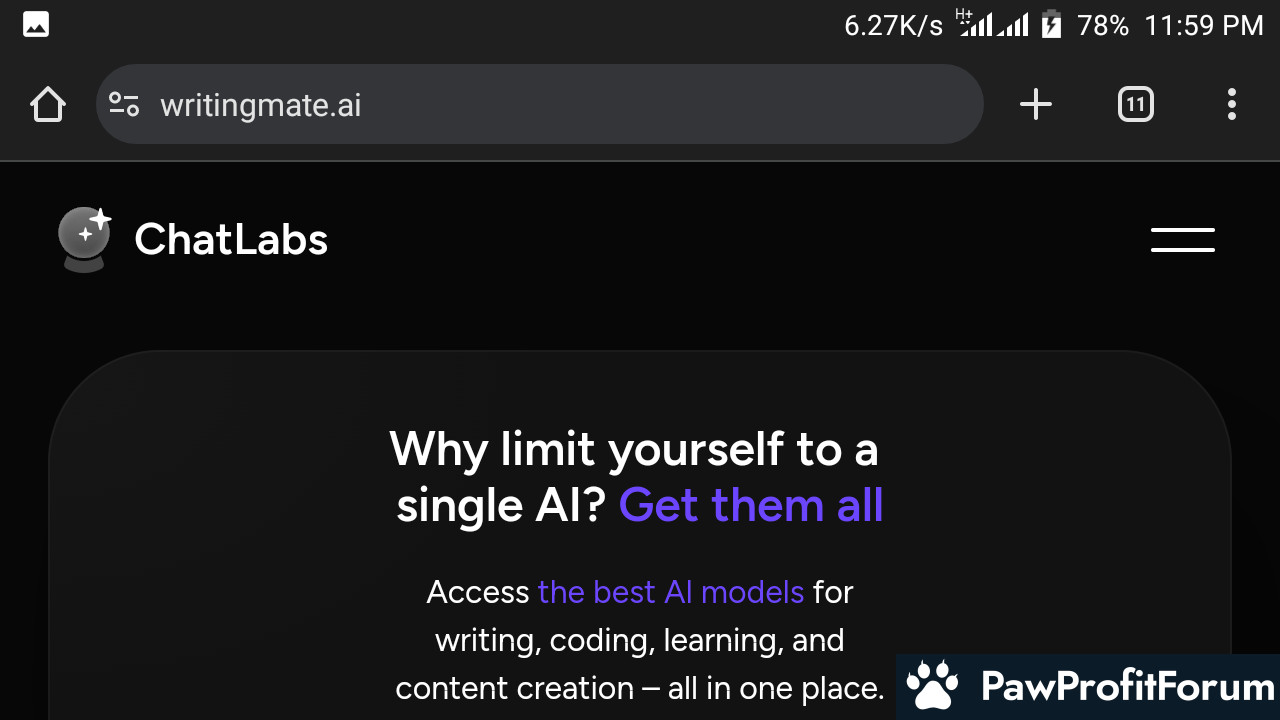Open site settings icon in address bar
The image size is (1280, 720).
click(x=124, y=104)
